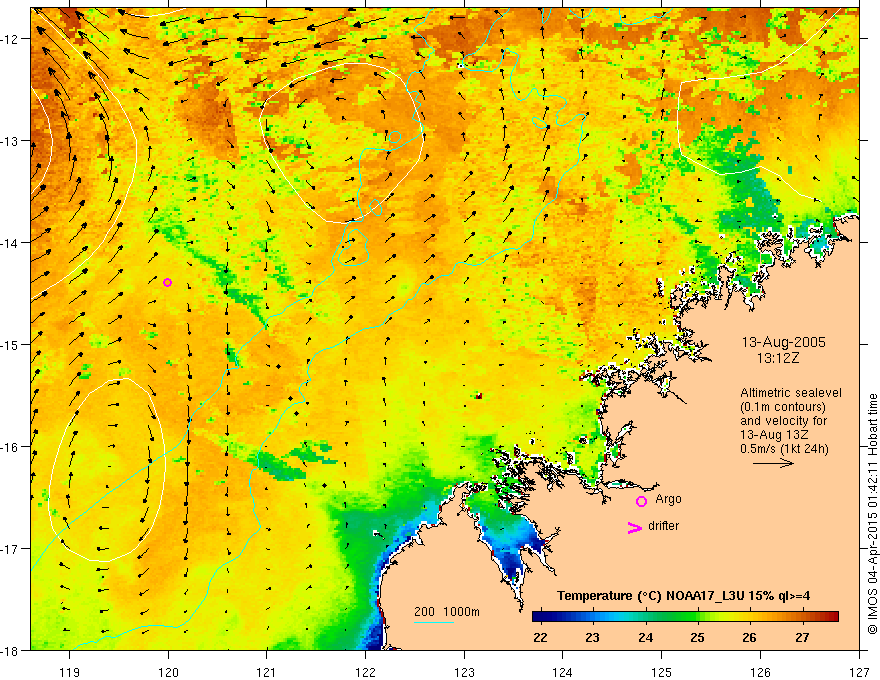Click the color bar value "23"

point(593,638)
